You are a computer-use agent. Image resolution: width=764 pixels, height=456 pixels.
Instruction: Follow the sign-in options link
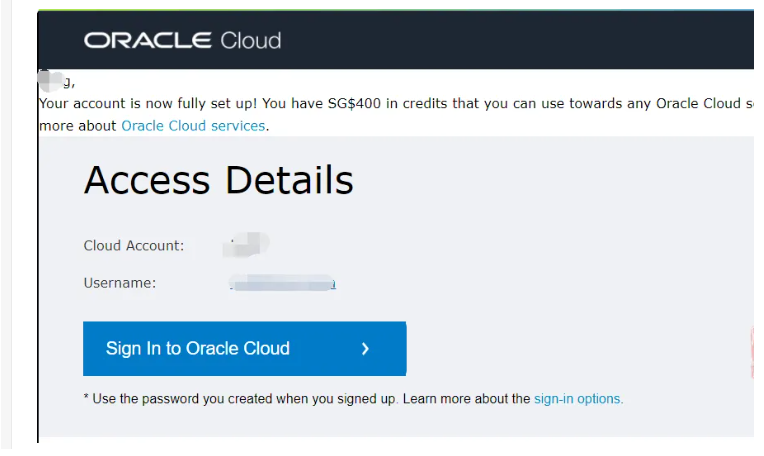click(x=578, y=398)
